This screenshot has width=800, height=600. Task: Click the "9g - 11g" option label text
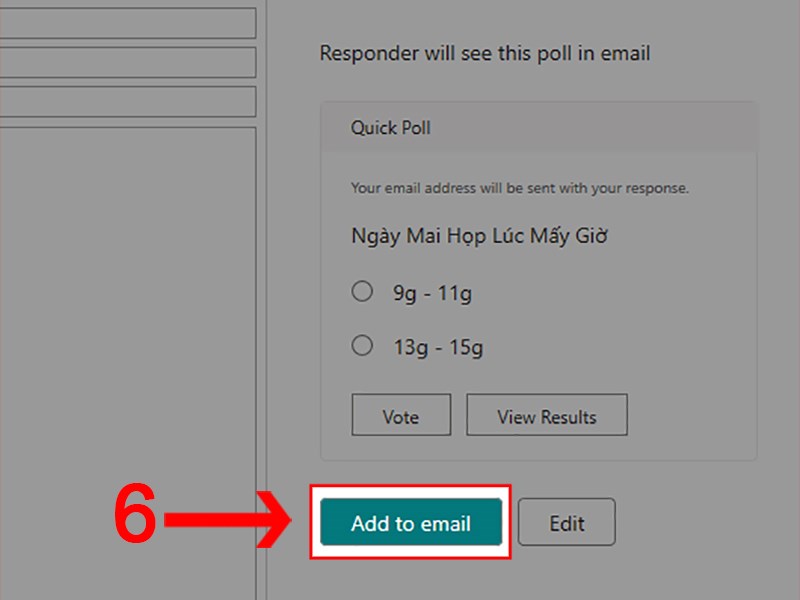point(433,293)
